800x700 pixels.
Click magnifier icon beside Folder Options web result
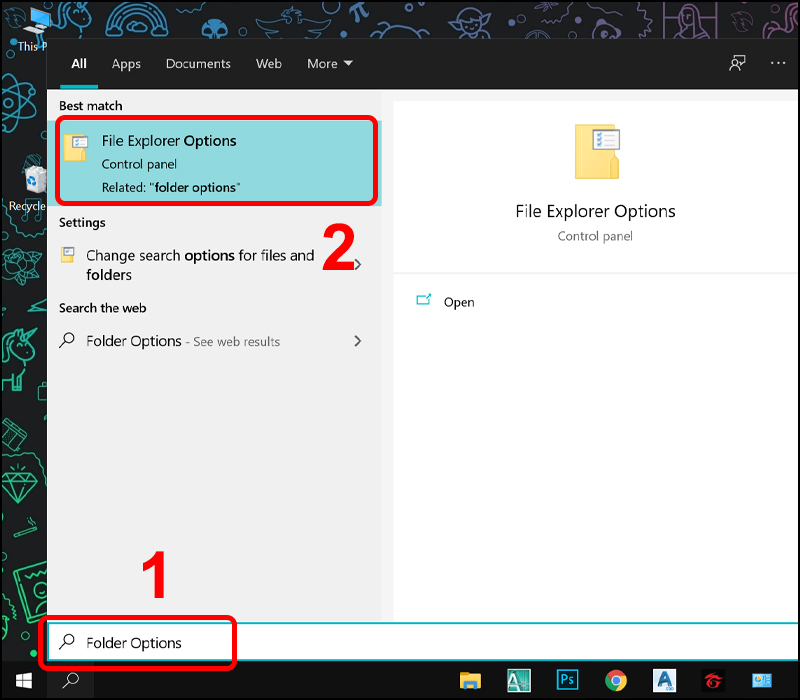coord(67,340)
